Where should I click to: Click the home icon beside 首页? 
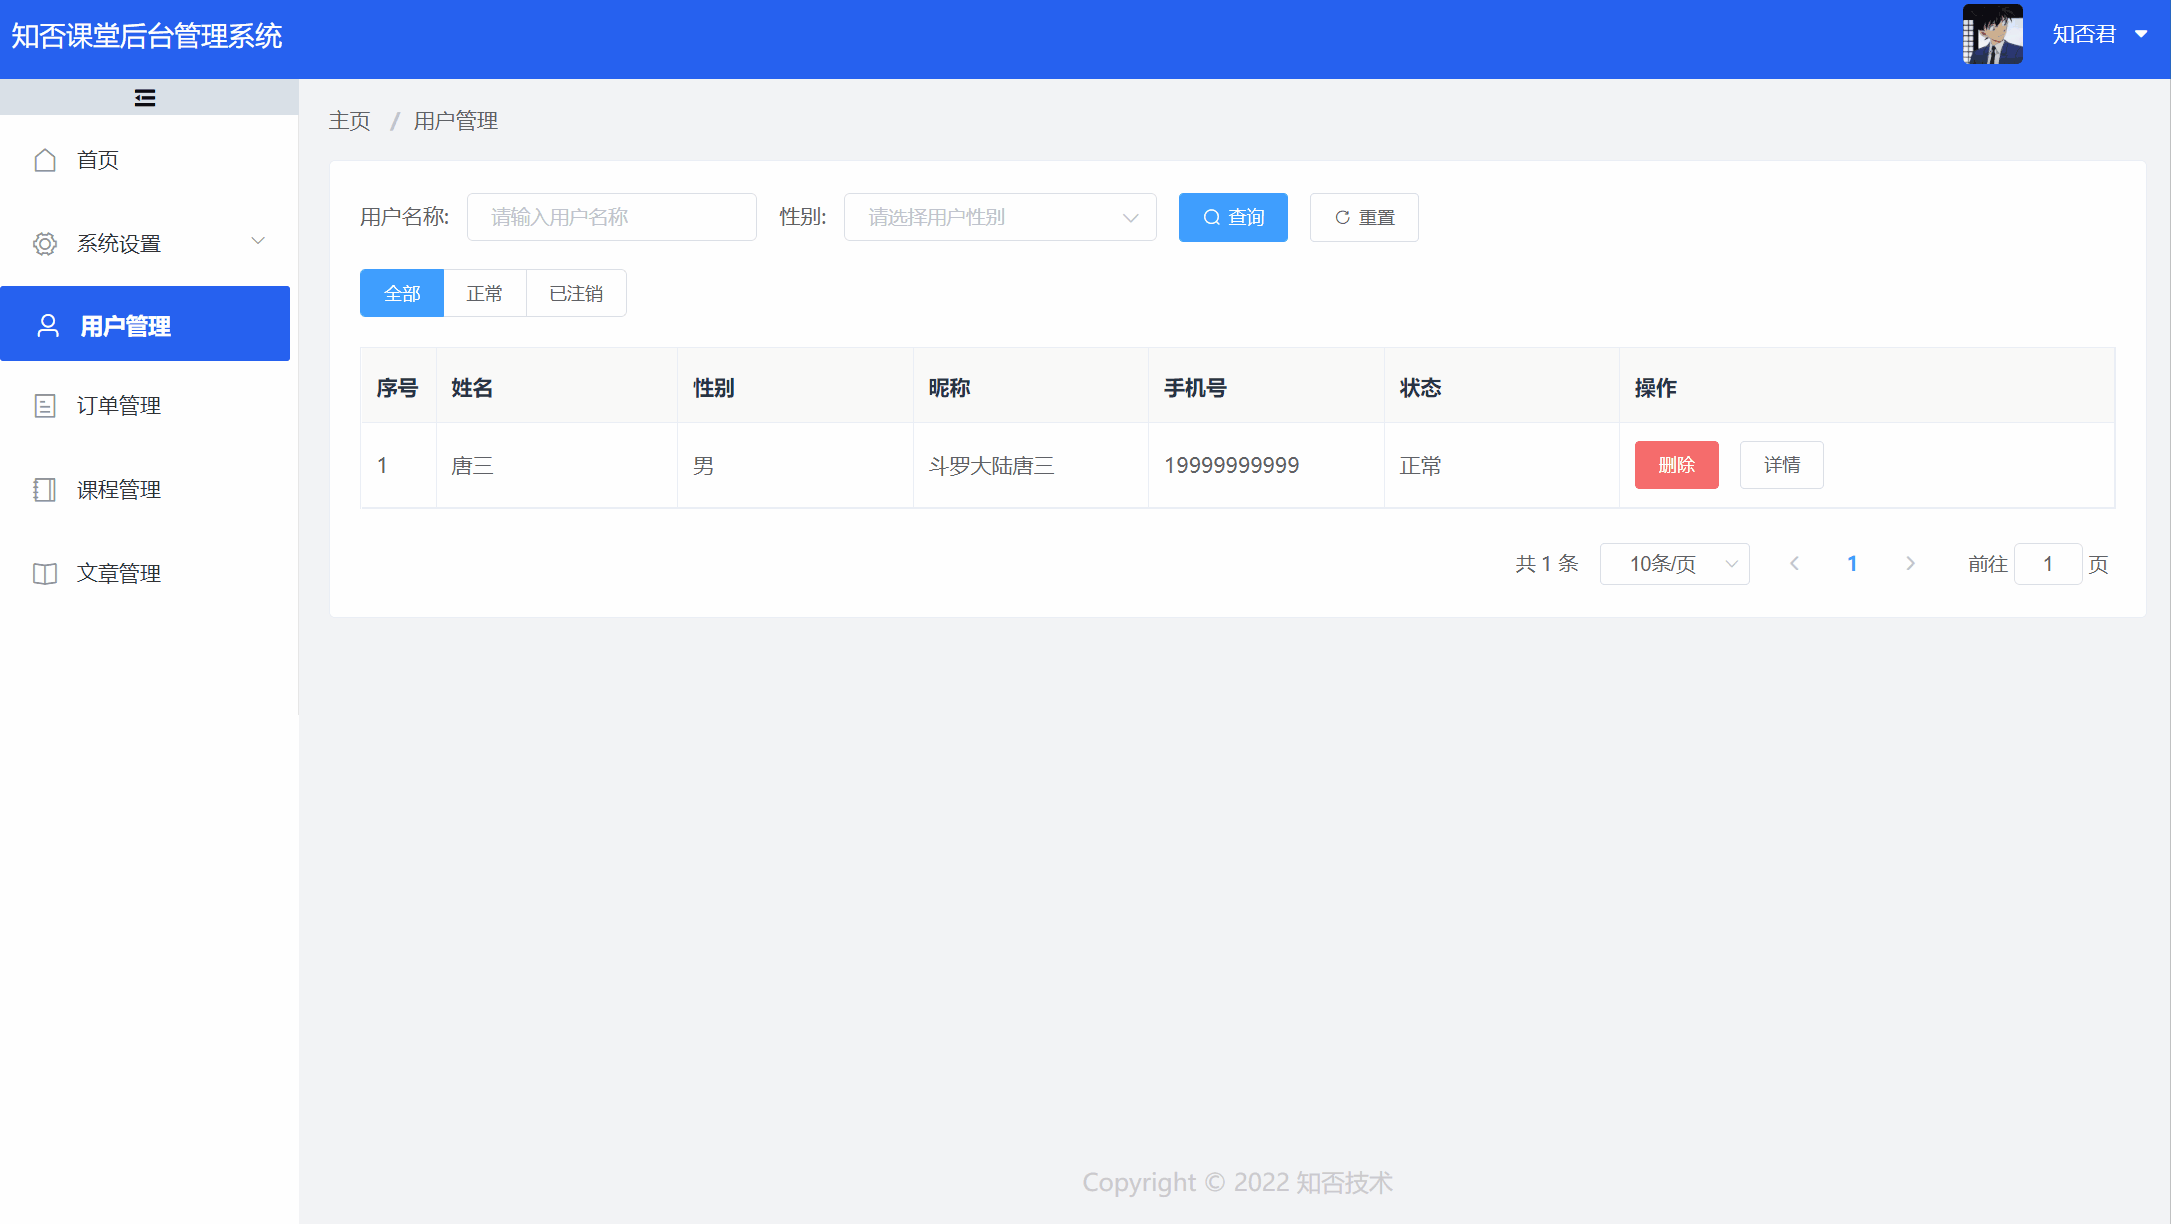(x=45, y=160)
